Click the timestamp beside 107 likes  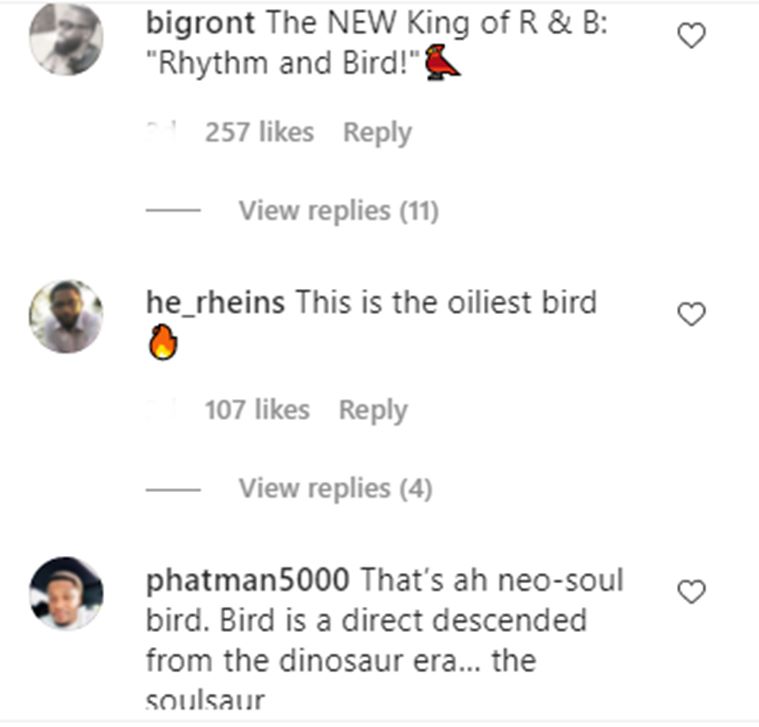tap(160, 410)
